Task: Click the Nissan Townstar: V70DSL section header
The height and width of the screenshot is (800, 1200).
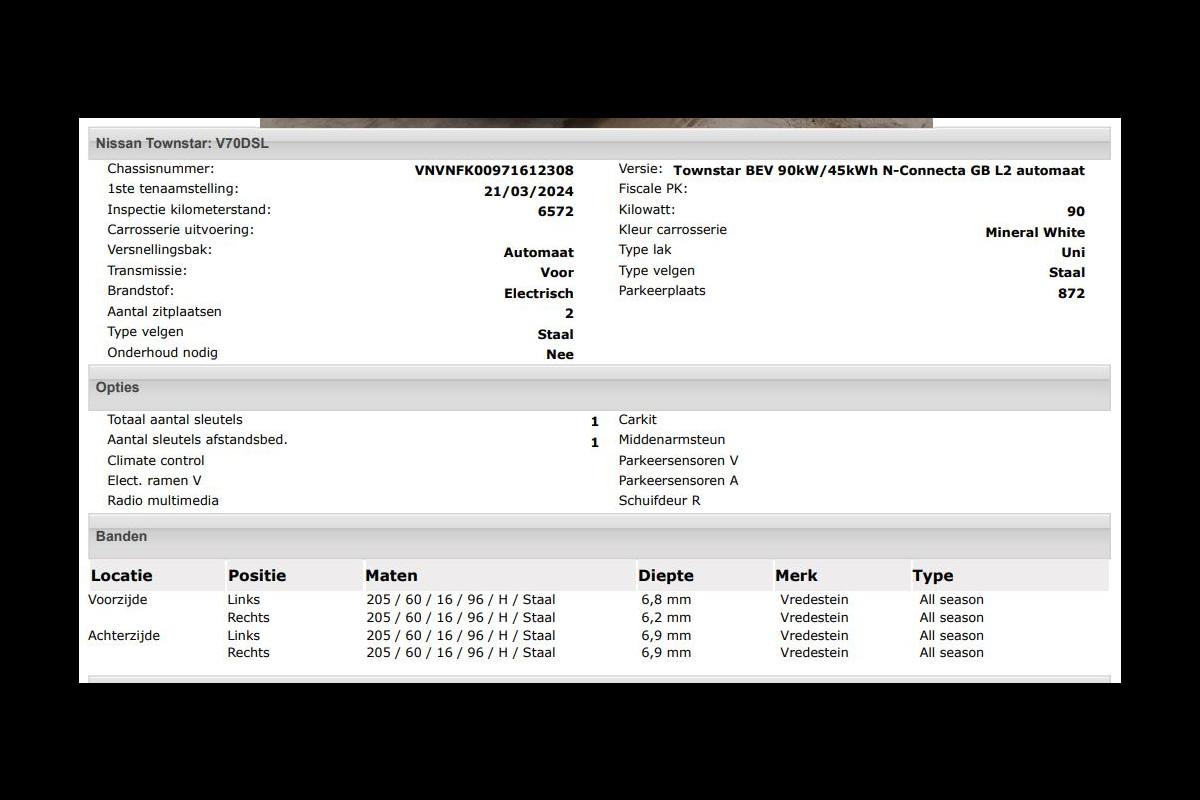Action: coord(182,143)
